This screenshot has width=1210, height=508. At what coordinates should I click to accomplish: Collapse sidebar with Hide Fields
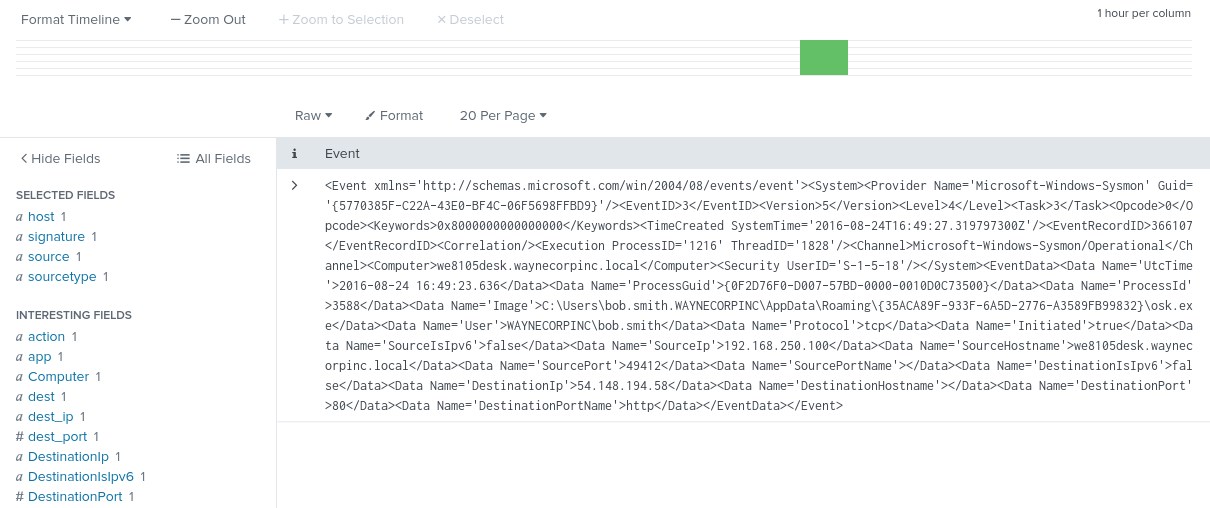(61, 158)
